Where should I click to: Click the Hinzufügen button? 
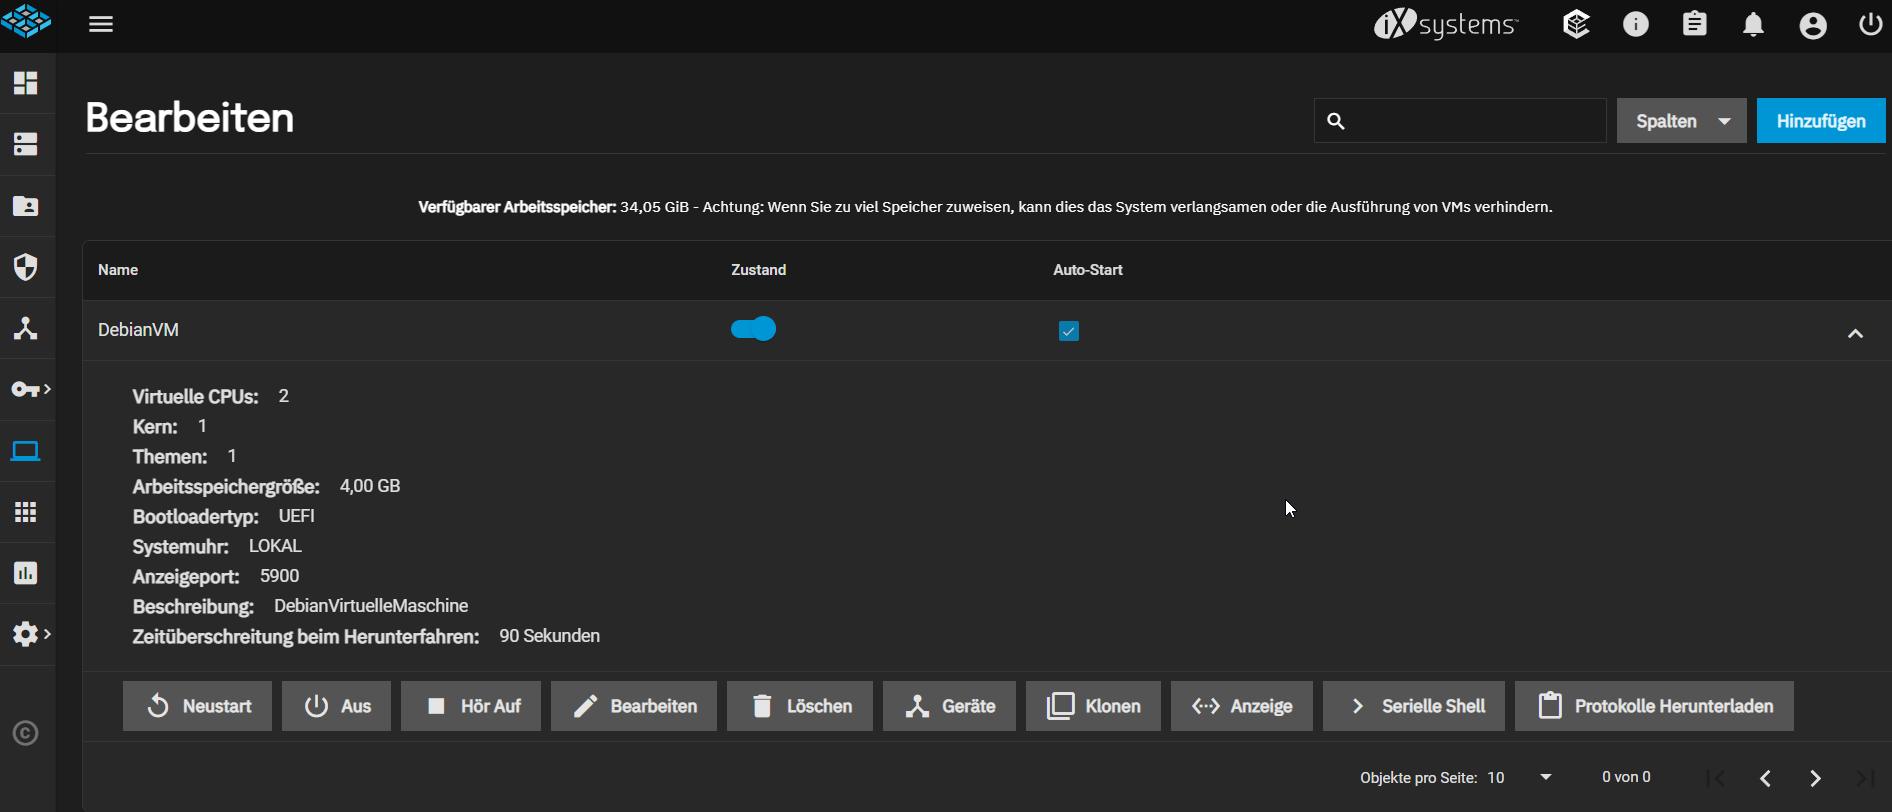(1820, 121)
